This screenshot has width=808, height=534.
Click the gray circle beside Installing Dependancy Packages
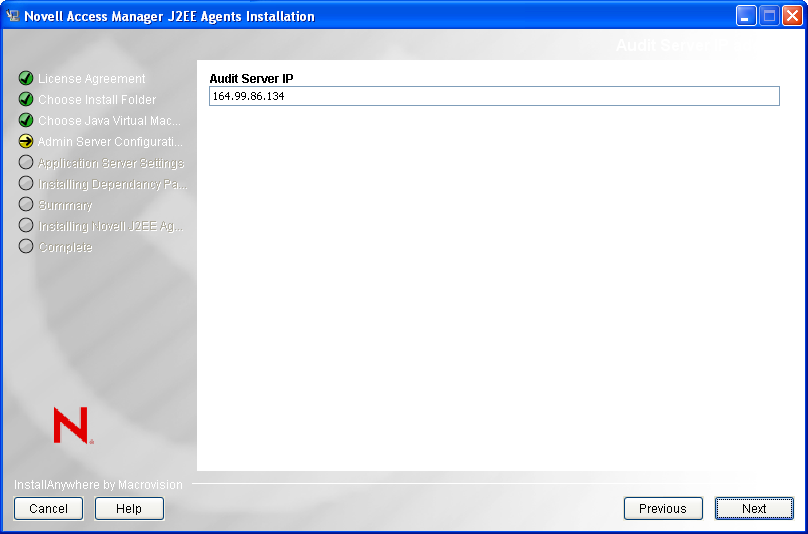pos(26,183)
